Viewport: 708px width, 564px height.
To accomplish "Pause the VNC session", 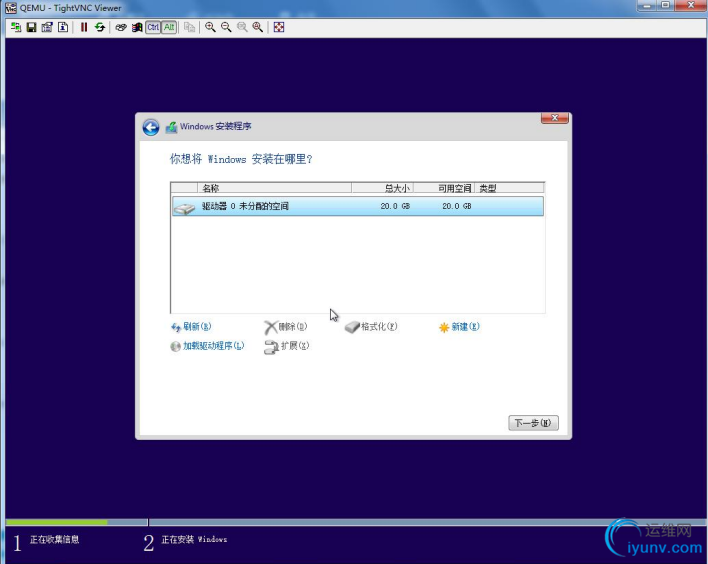I will pos(84,27).
